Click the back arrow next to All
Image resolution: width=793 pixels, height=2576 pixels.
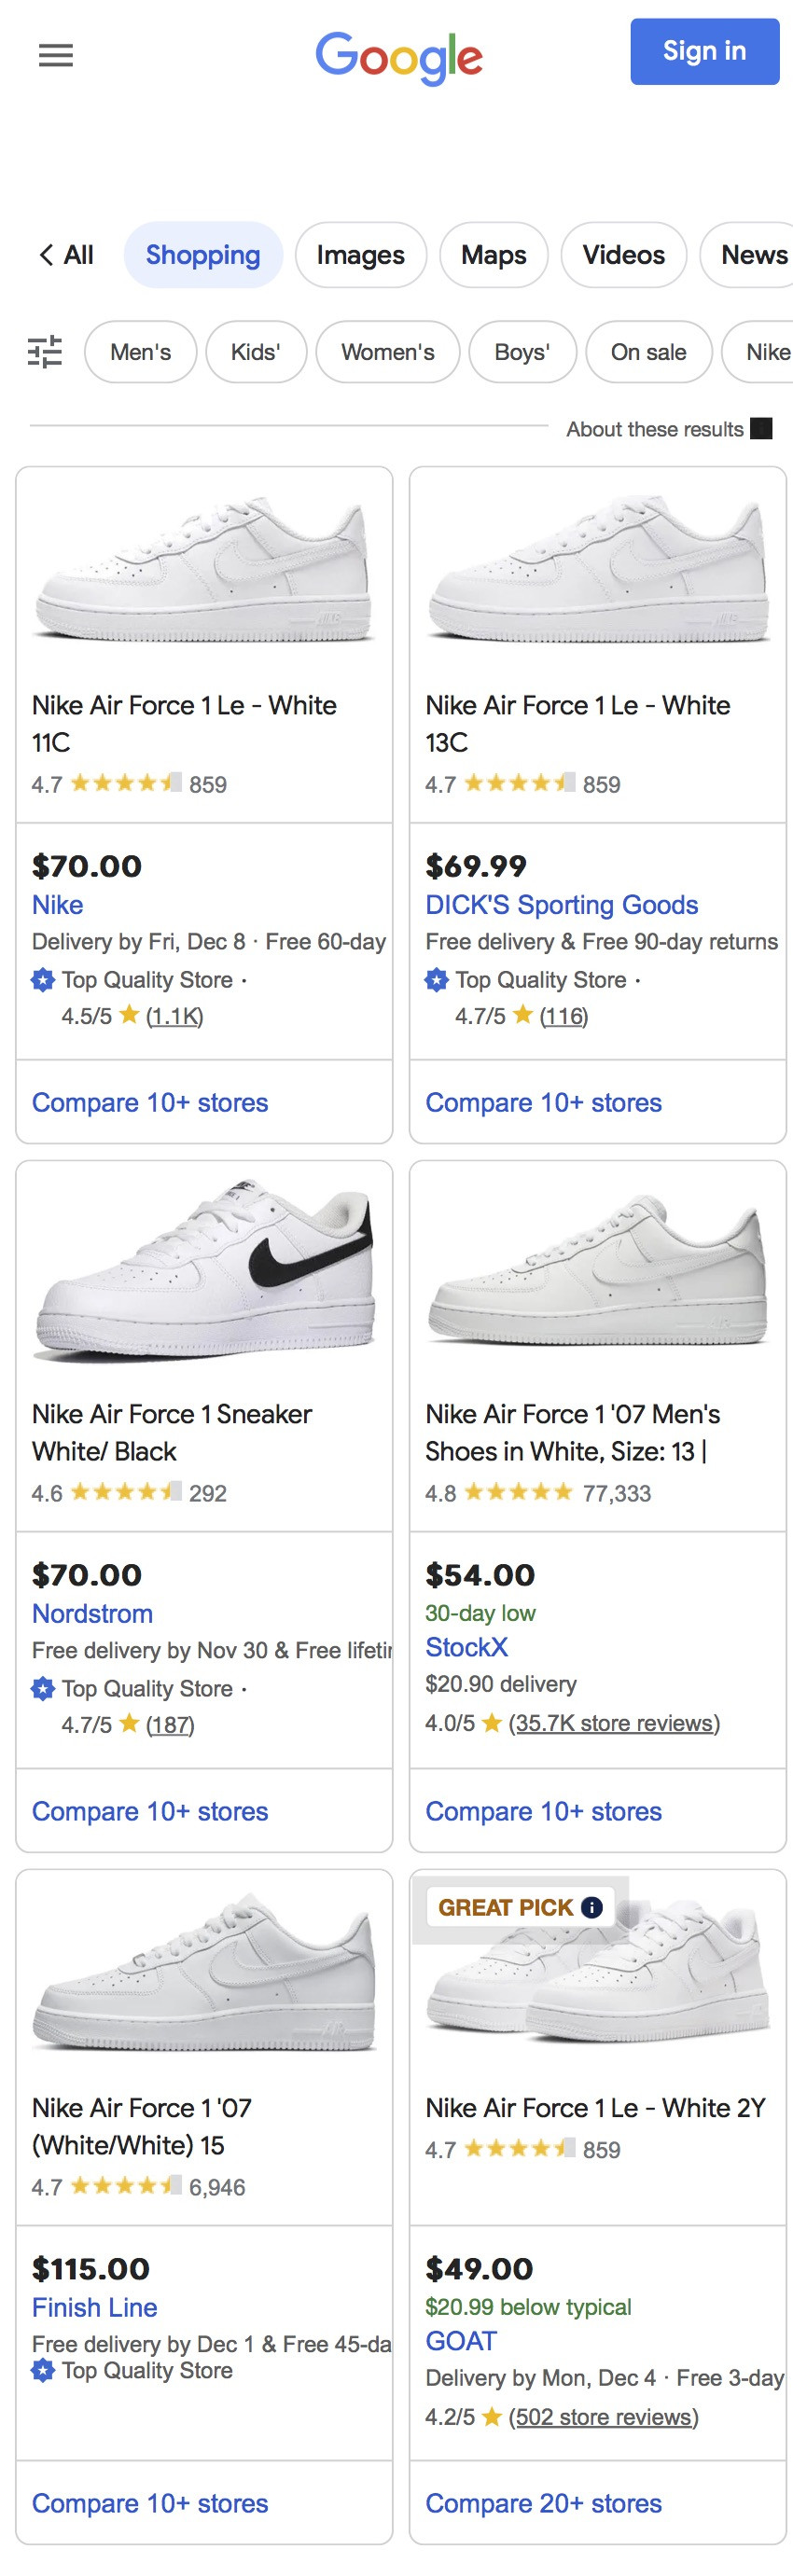pyautogui.click(x=46, y=255)
